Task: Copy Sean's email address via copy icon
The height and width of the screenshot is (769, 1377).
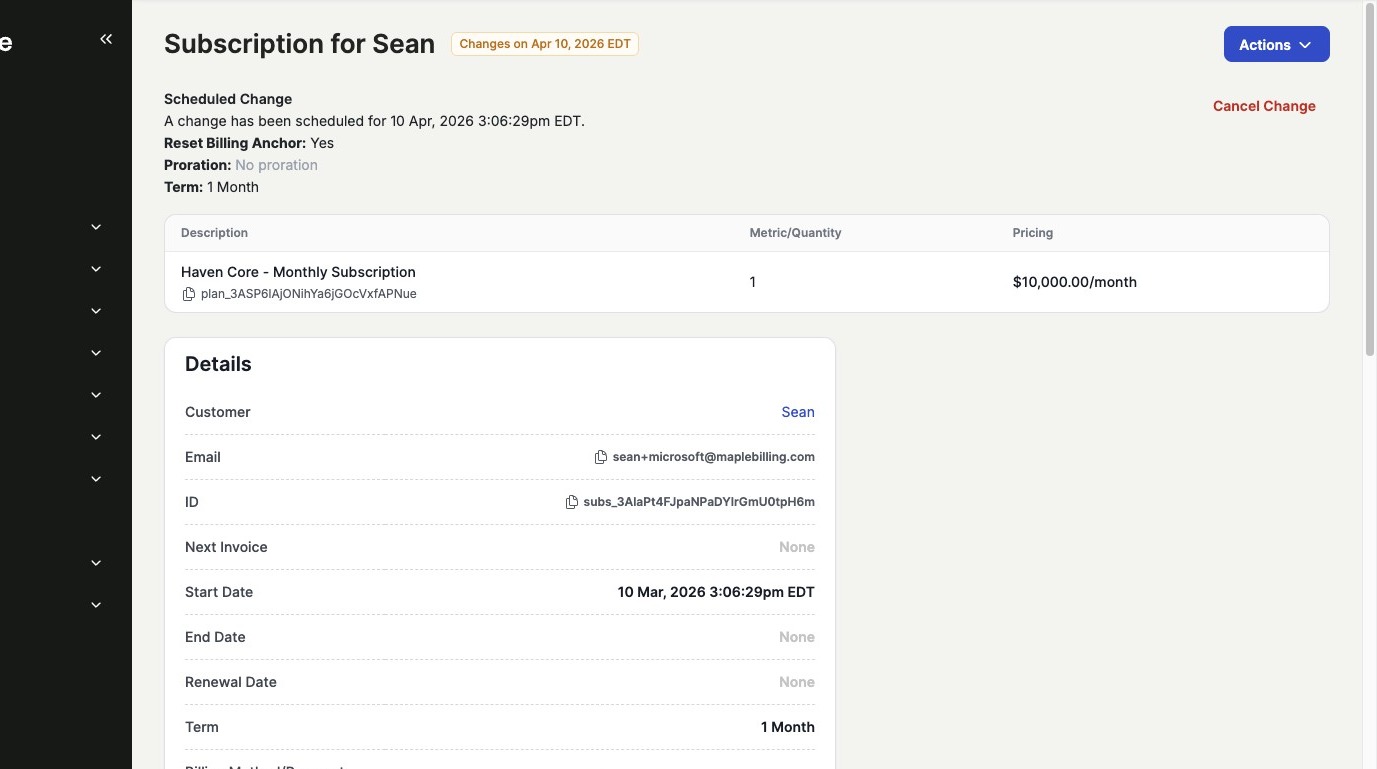Action: pyautogui.click(x=600, y=457)
